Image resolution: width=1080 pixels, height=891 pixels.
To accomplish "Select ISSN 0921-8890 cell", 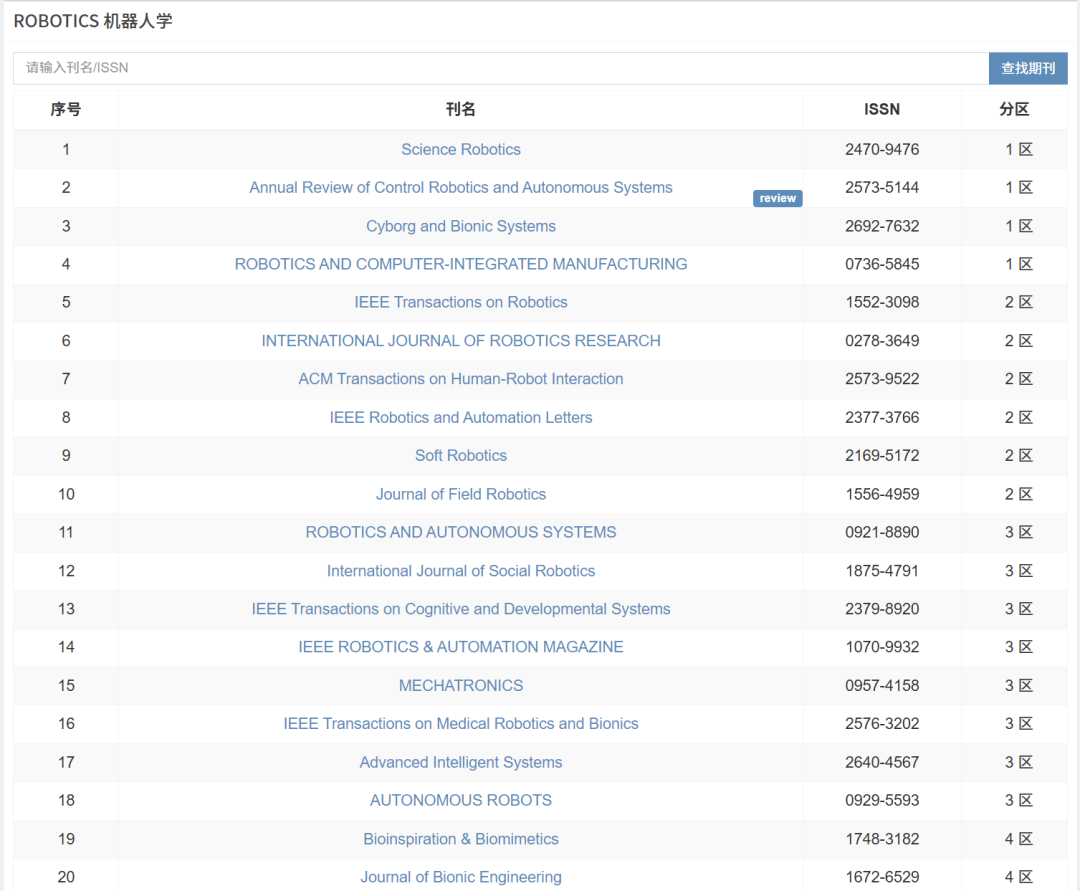I will pos(882,532).
